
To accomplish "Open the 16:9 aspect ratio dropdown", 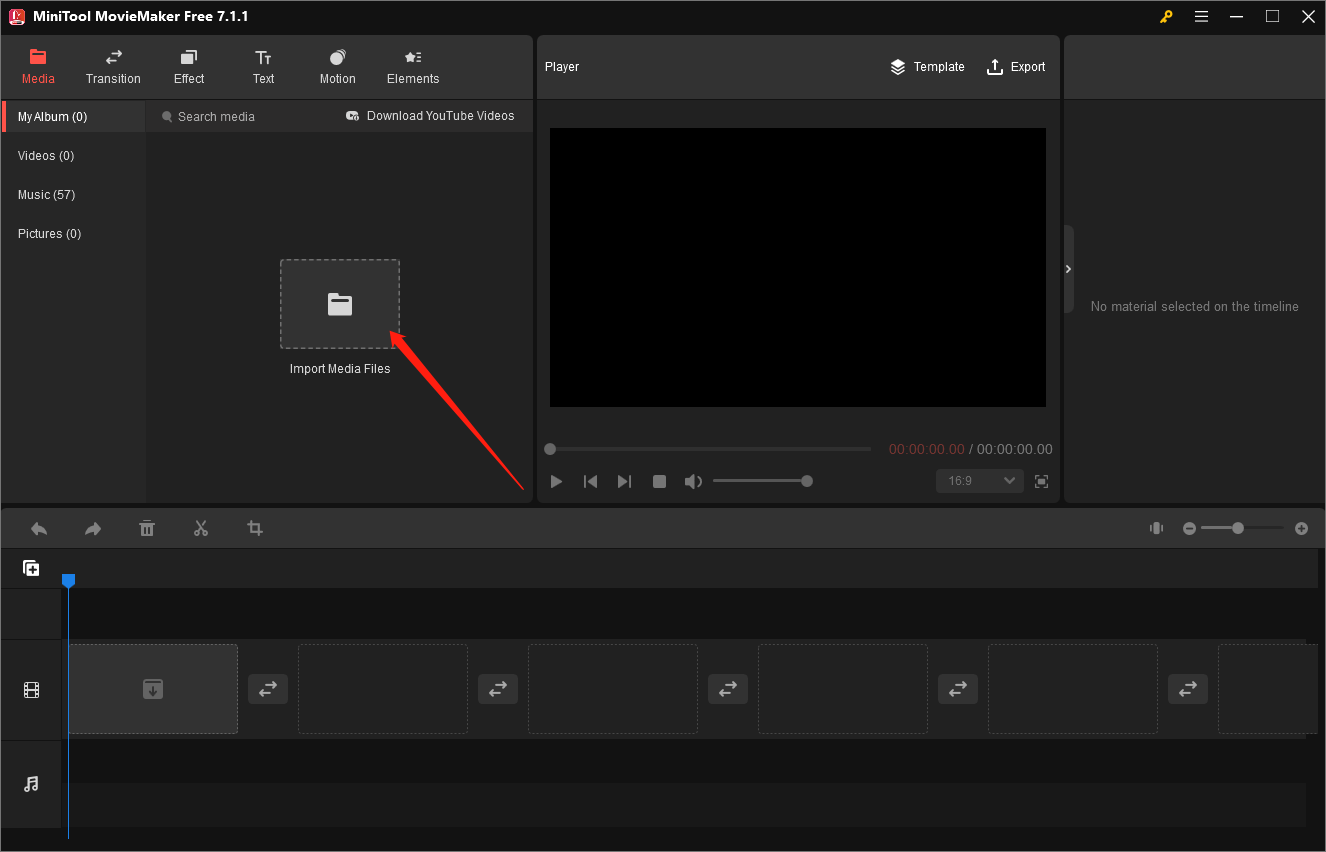I will 980,481.
